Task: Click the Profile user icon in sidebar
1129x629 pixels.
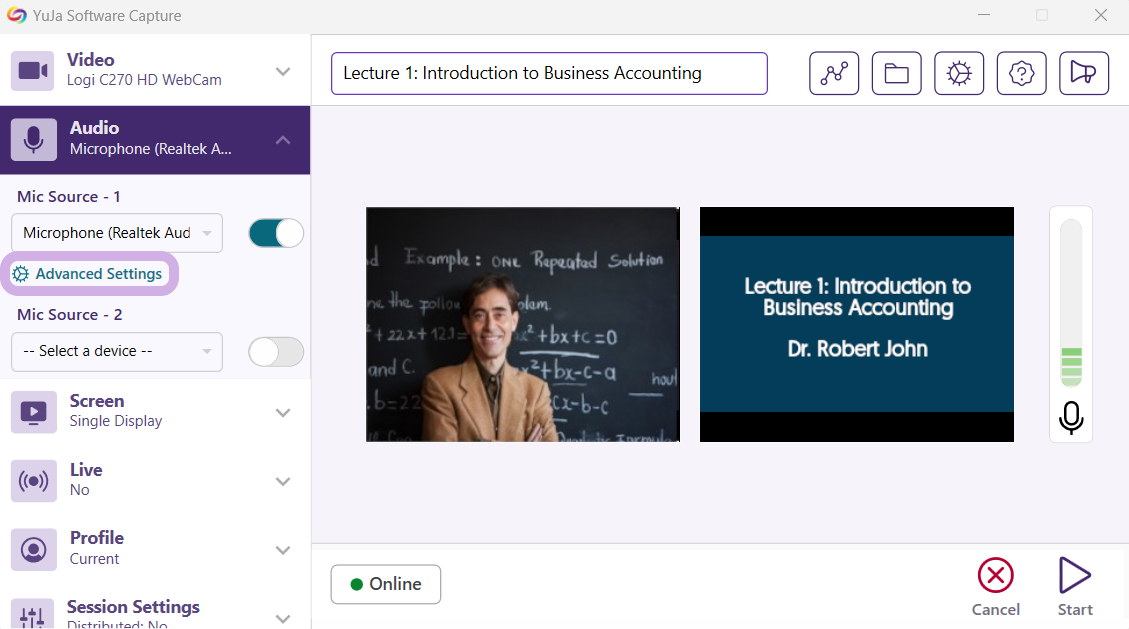Action: point(34,549)
